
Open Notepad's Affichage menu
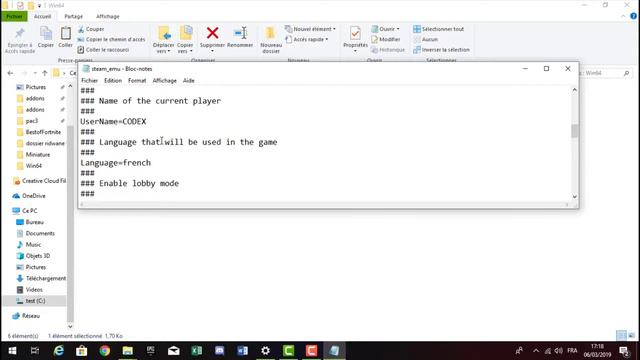pyautogui.click(x=164, y=81)
